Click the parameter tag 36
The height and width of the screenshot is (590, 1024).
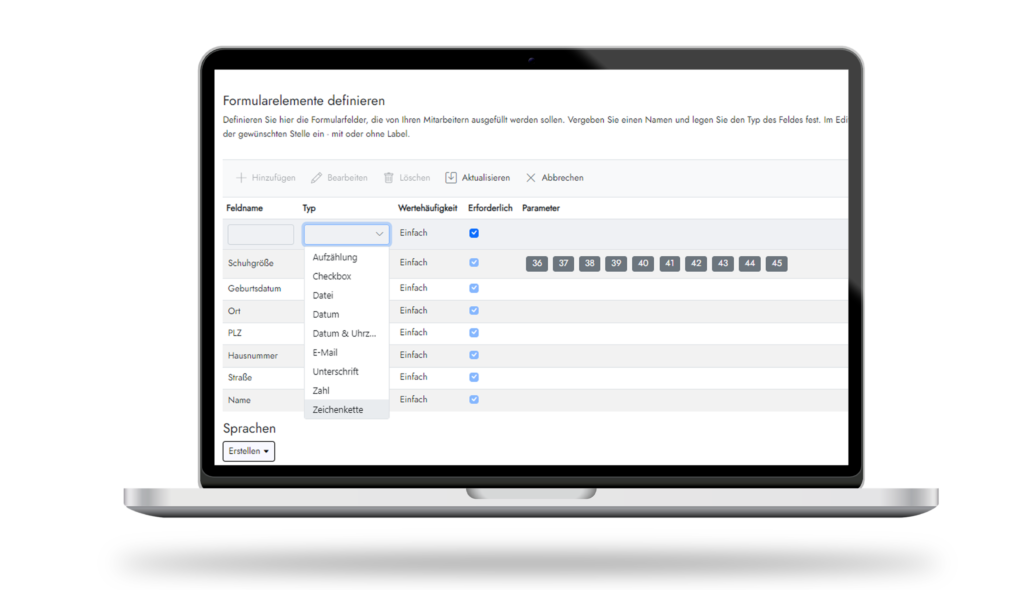pos(537,263)
